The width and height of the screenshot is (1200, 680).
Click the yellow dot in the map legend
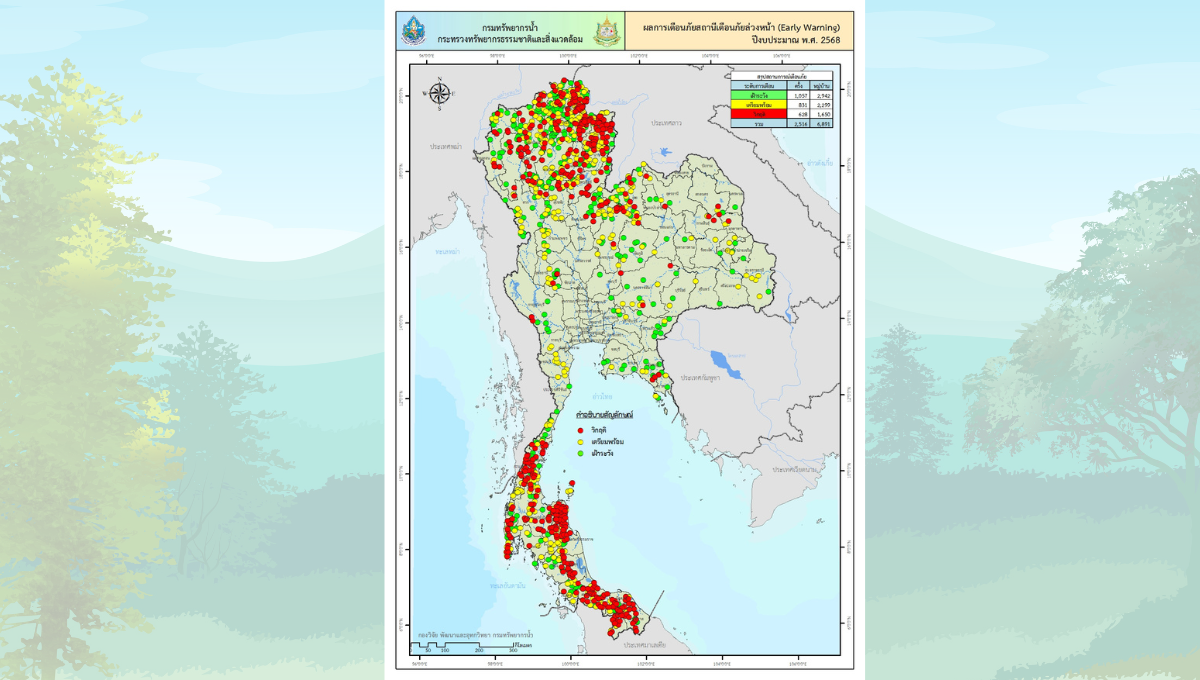581,441
